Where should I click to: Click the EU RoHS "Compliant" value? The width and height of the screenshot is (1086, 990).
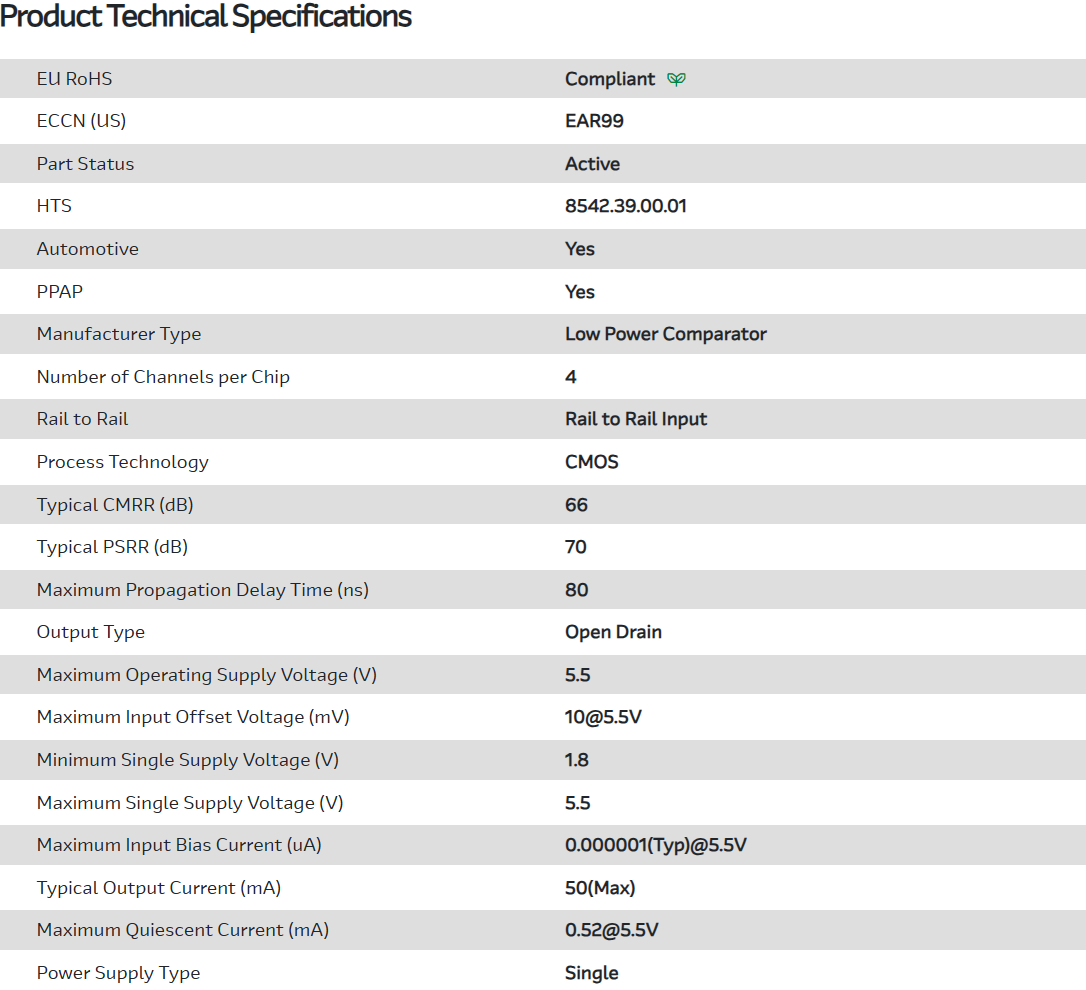(x=610, y=79)
